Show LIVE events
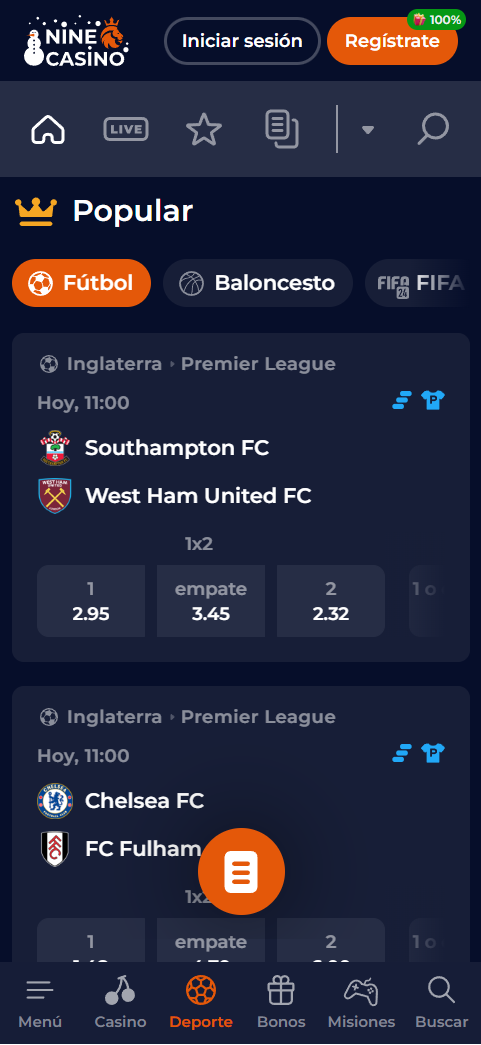The width and height of the screenshot is (481, 1045). pos(126,129)
